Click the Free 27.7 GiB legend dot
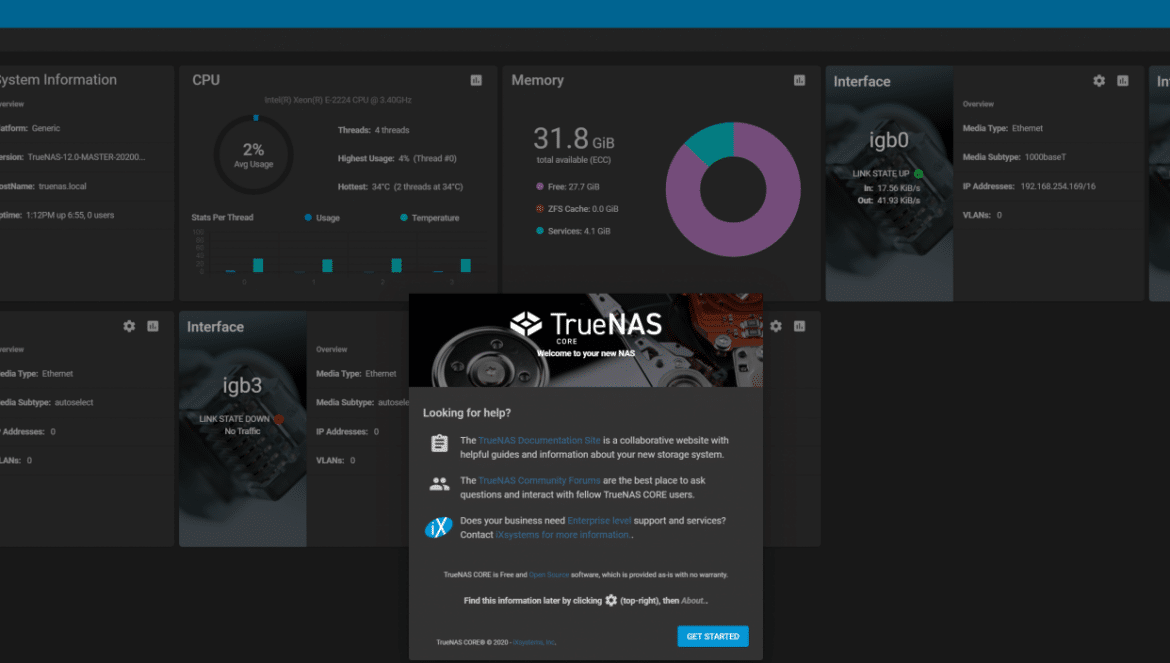This screenshot has height=663, width=1170. (x=539, y=186)
